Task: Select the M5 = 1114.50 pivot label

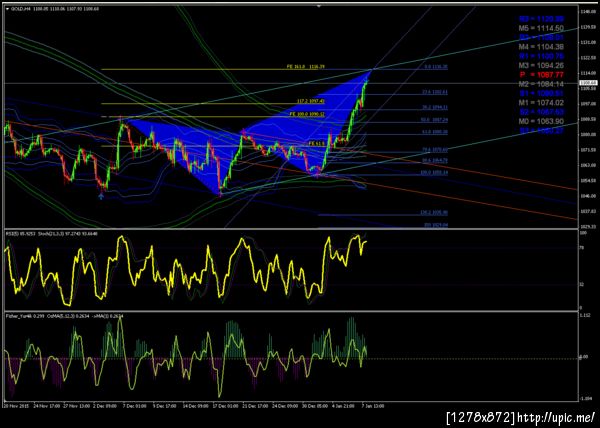Action: point(541,28)
